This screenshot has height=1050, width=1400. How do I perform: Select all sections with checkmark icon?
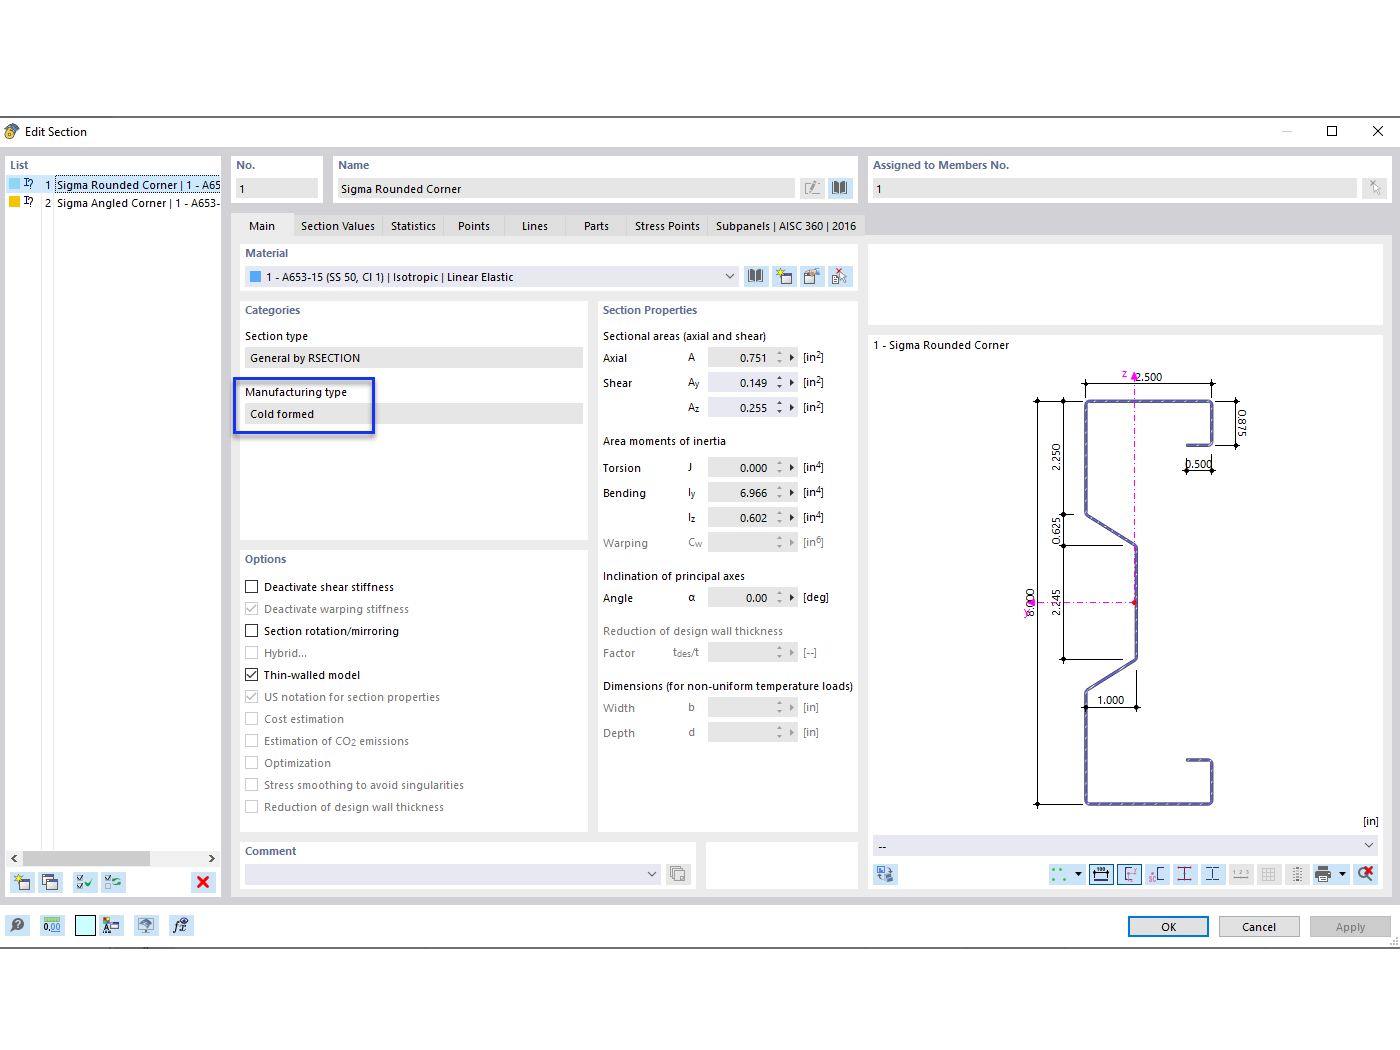(x=84, y=882)
